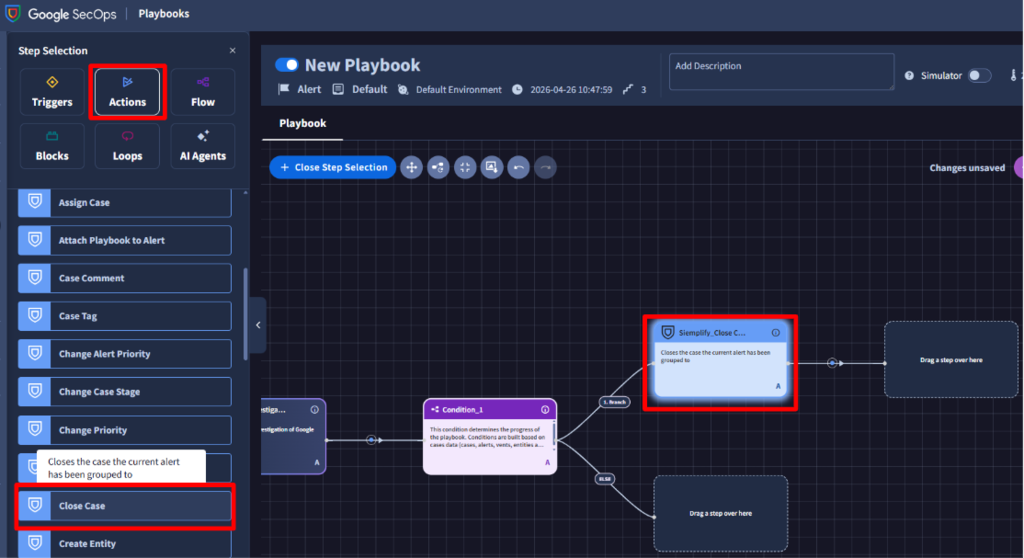1024x558 pixels.
Task: Click the export image toolbar icon
Action: 492,167
